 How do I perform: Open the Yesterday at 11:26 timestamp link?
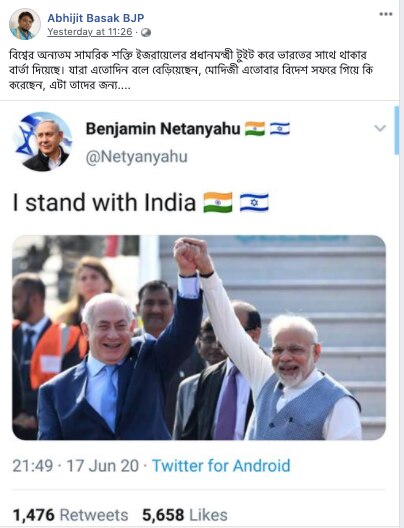90,32
